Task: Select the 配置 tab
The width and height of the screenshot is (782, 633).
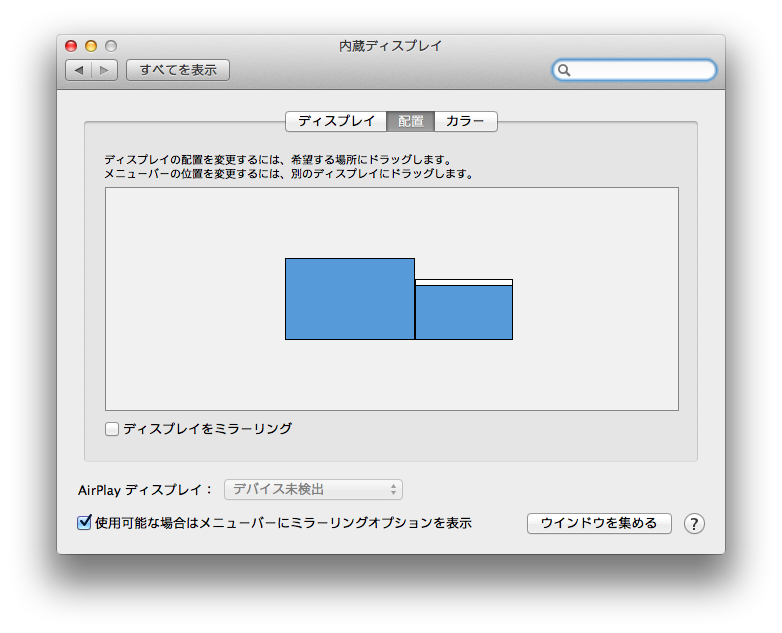Action: click(410, 121)
